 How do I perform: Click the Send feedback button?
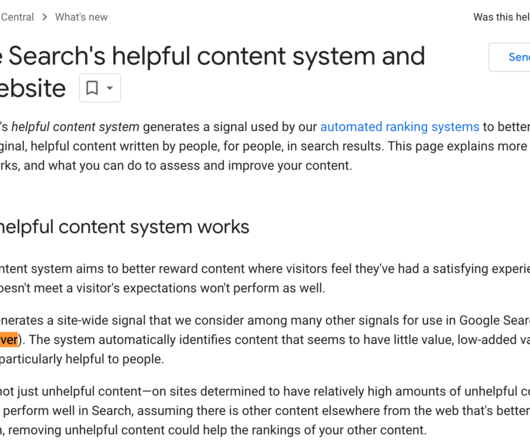pos(509,57)
